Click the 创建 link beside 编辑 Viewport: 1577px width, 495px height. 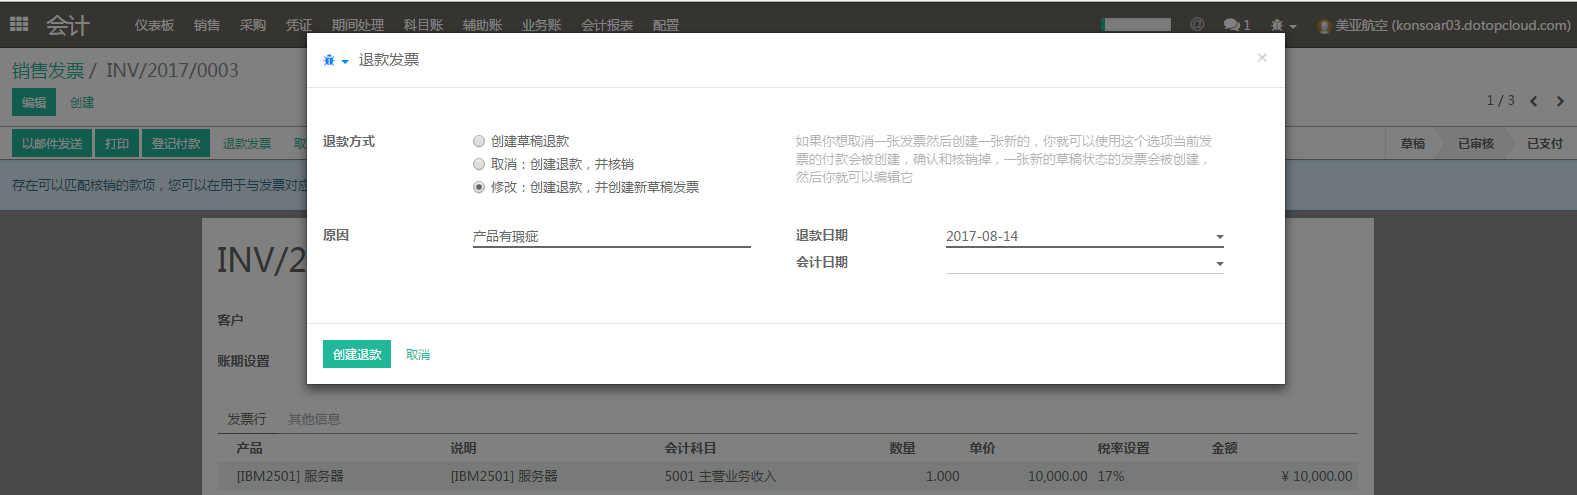click(82, 102)
